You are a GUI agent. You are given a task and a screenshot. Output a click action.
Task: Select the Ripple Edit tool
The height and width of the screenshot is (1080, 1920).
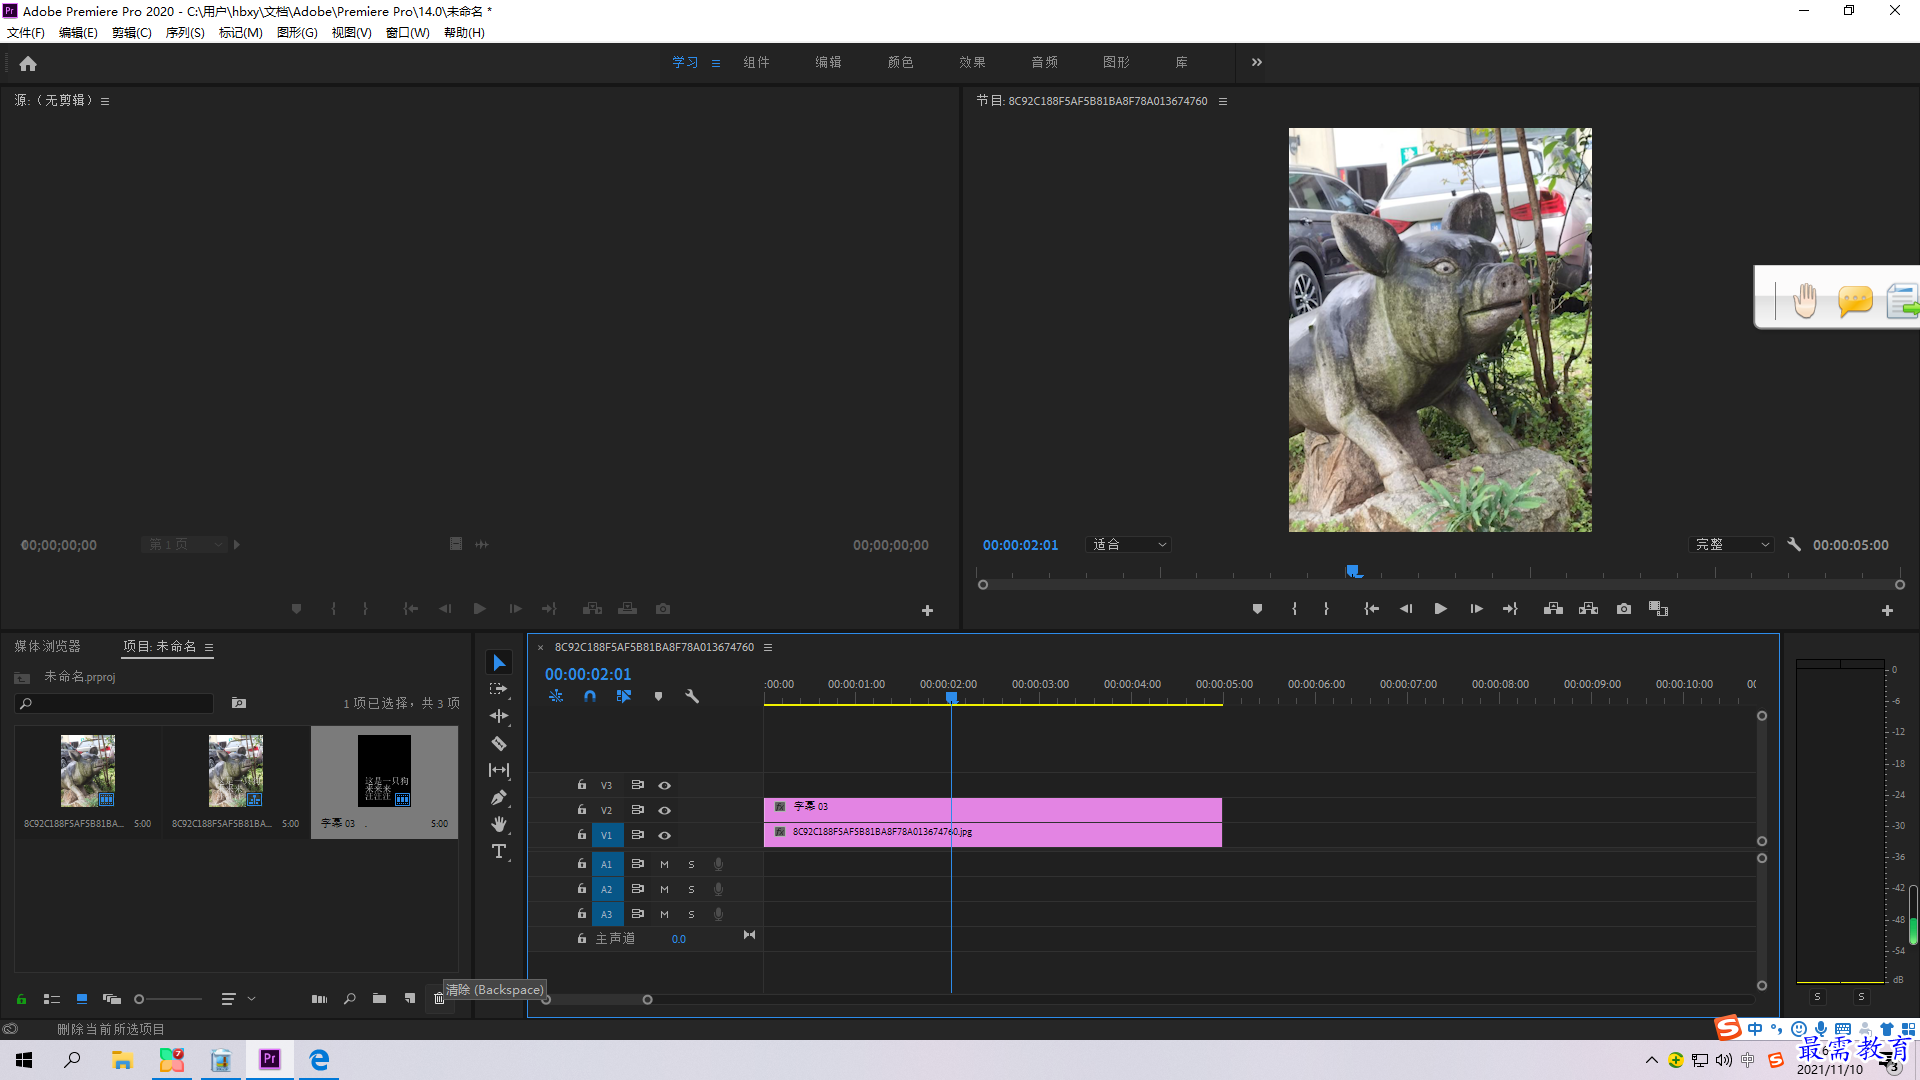(499, 716)
